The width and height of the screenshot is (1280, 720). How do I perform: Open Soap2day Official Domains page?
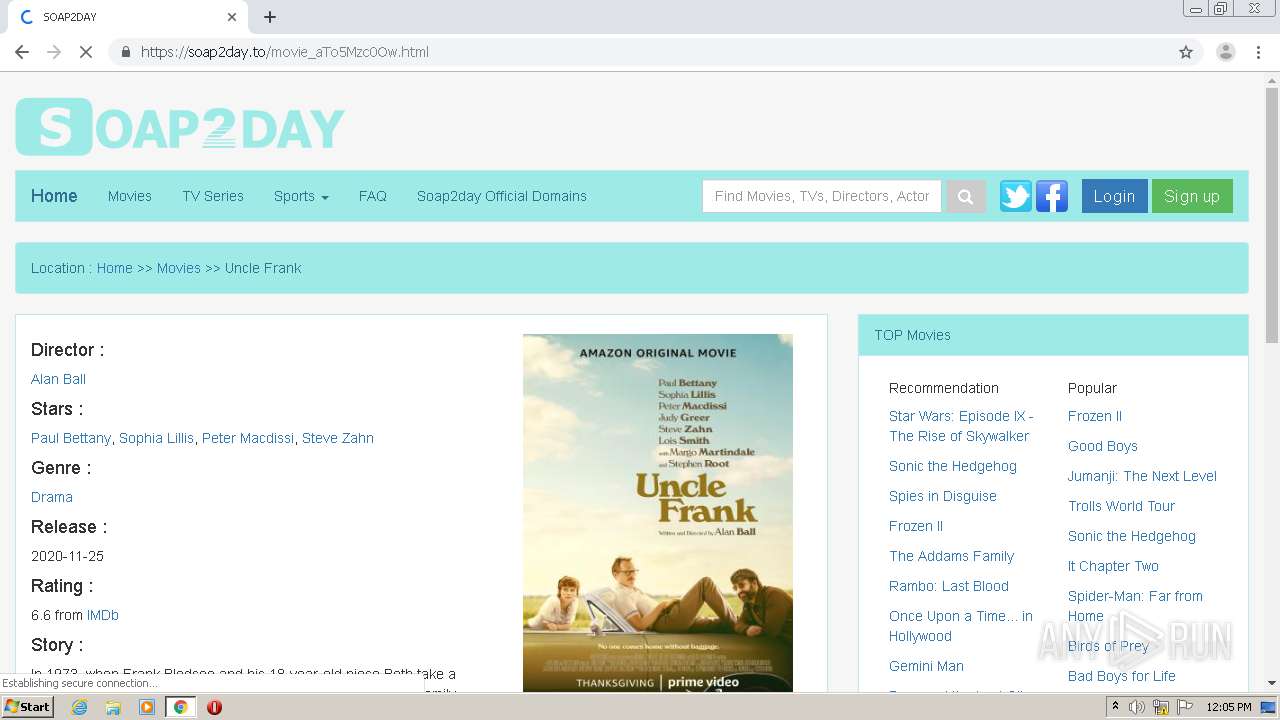point(502,196)
